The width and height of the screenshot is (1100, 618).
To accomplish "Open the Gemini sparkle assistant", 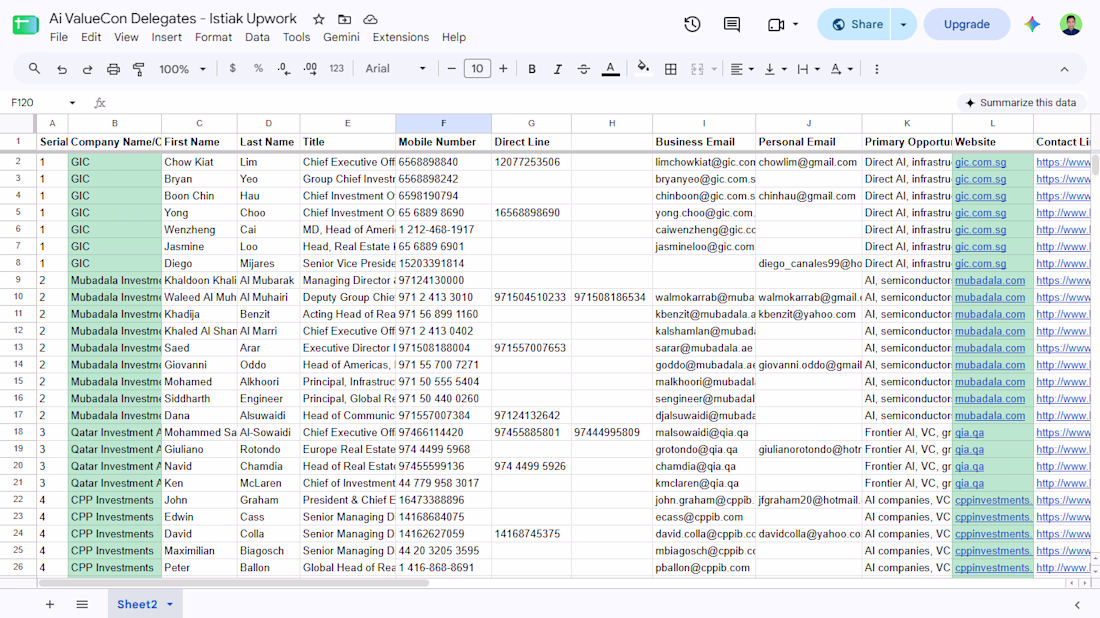I will click(1032, 25).
